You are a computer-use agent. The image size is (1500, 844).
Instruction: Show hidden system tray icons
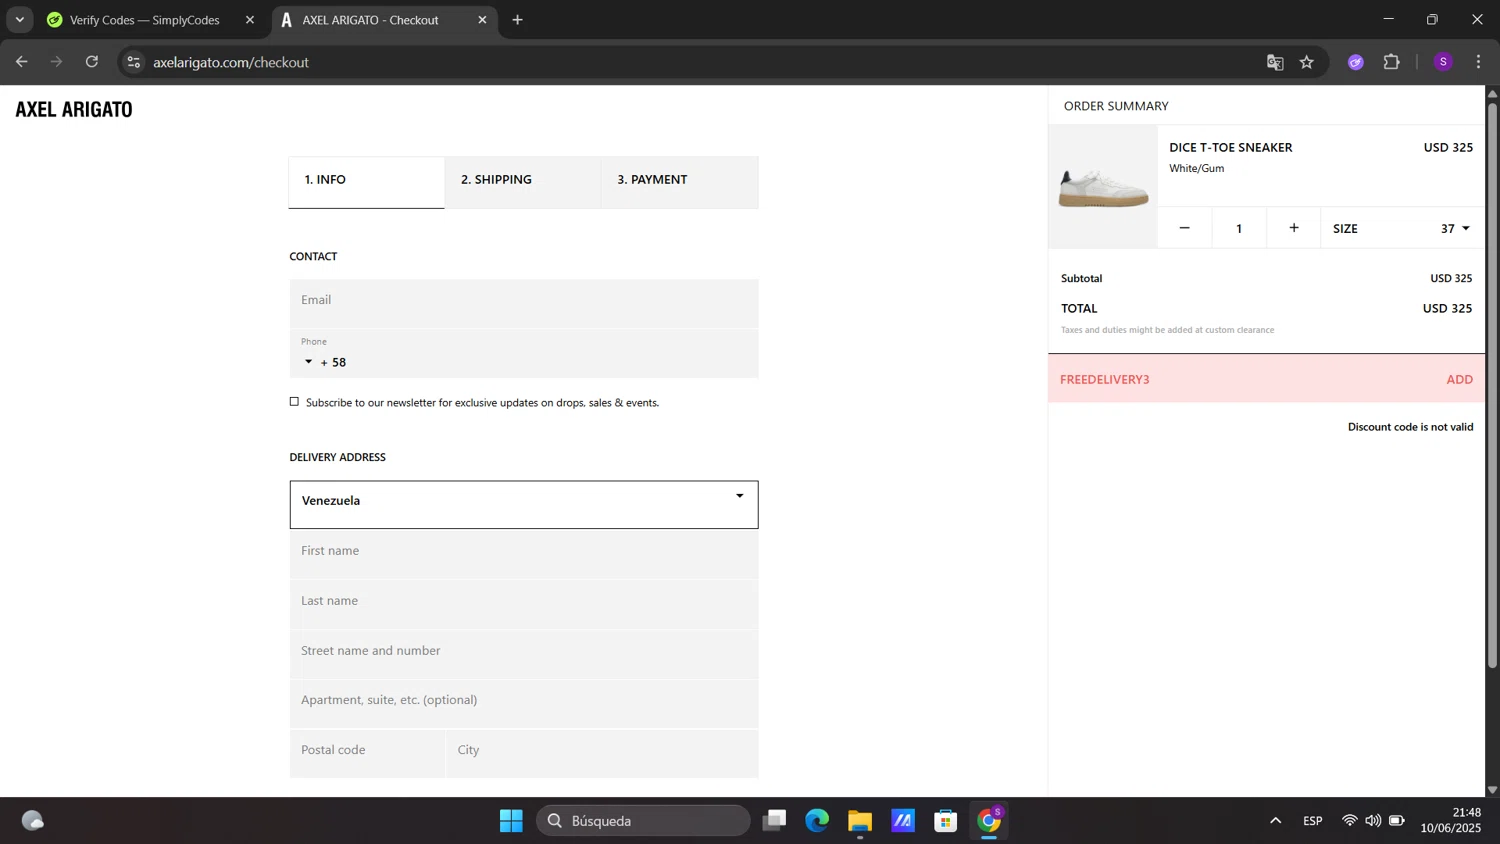[x=1275, y=821]
